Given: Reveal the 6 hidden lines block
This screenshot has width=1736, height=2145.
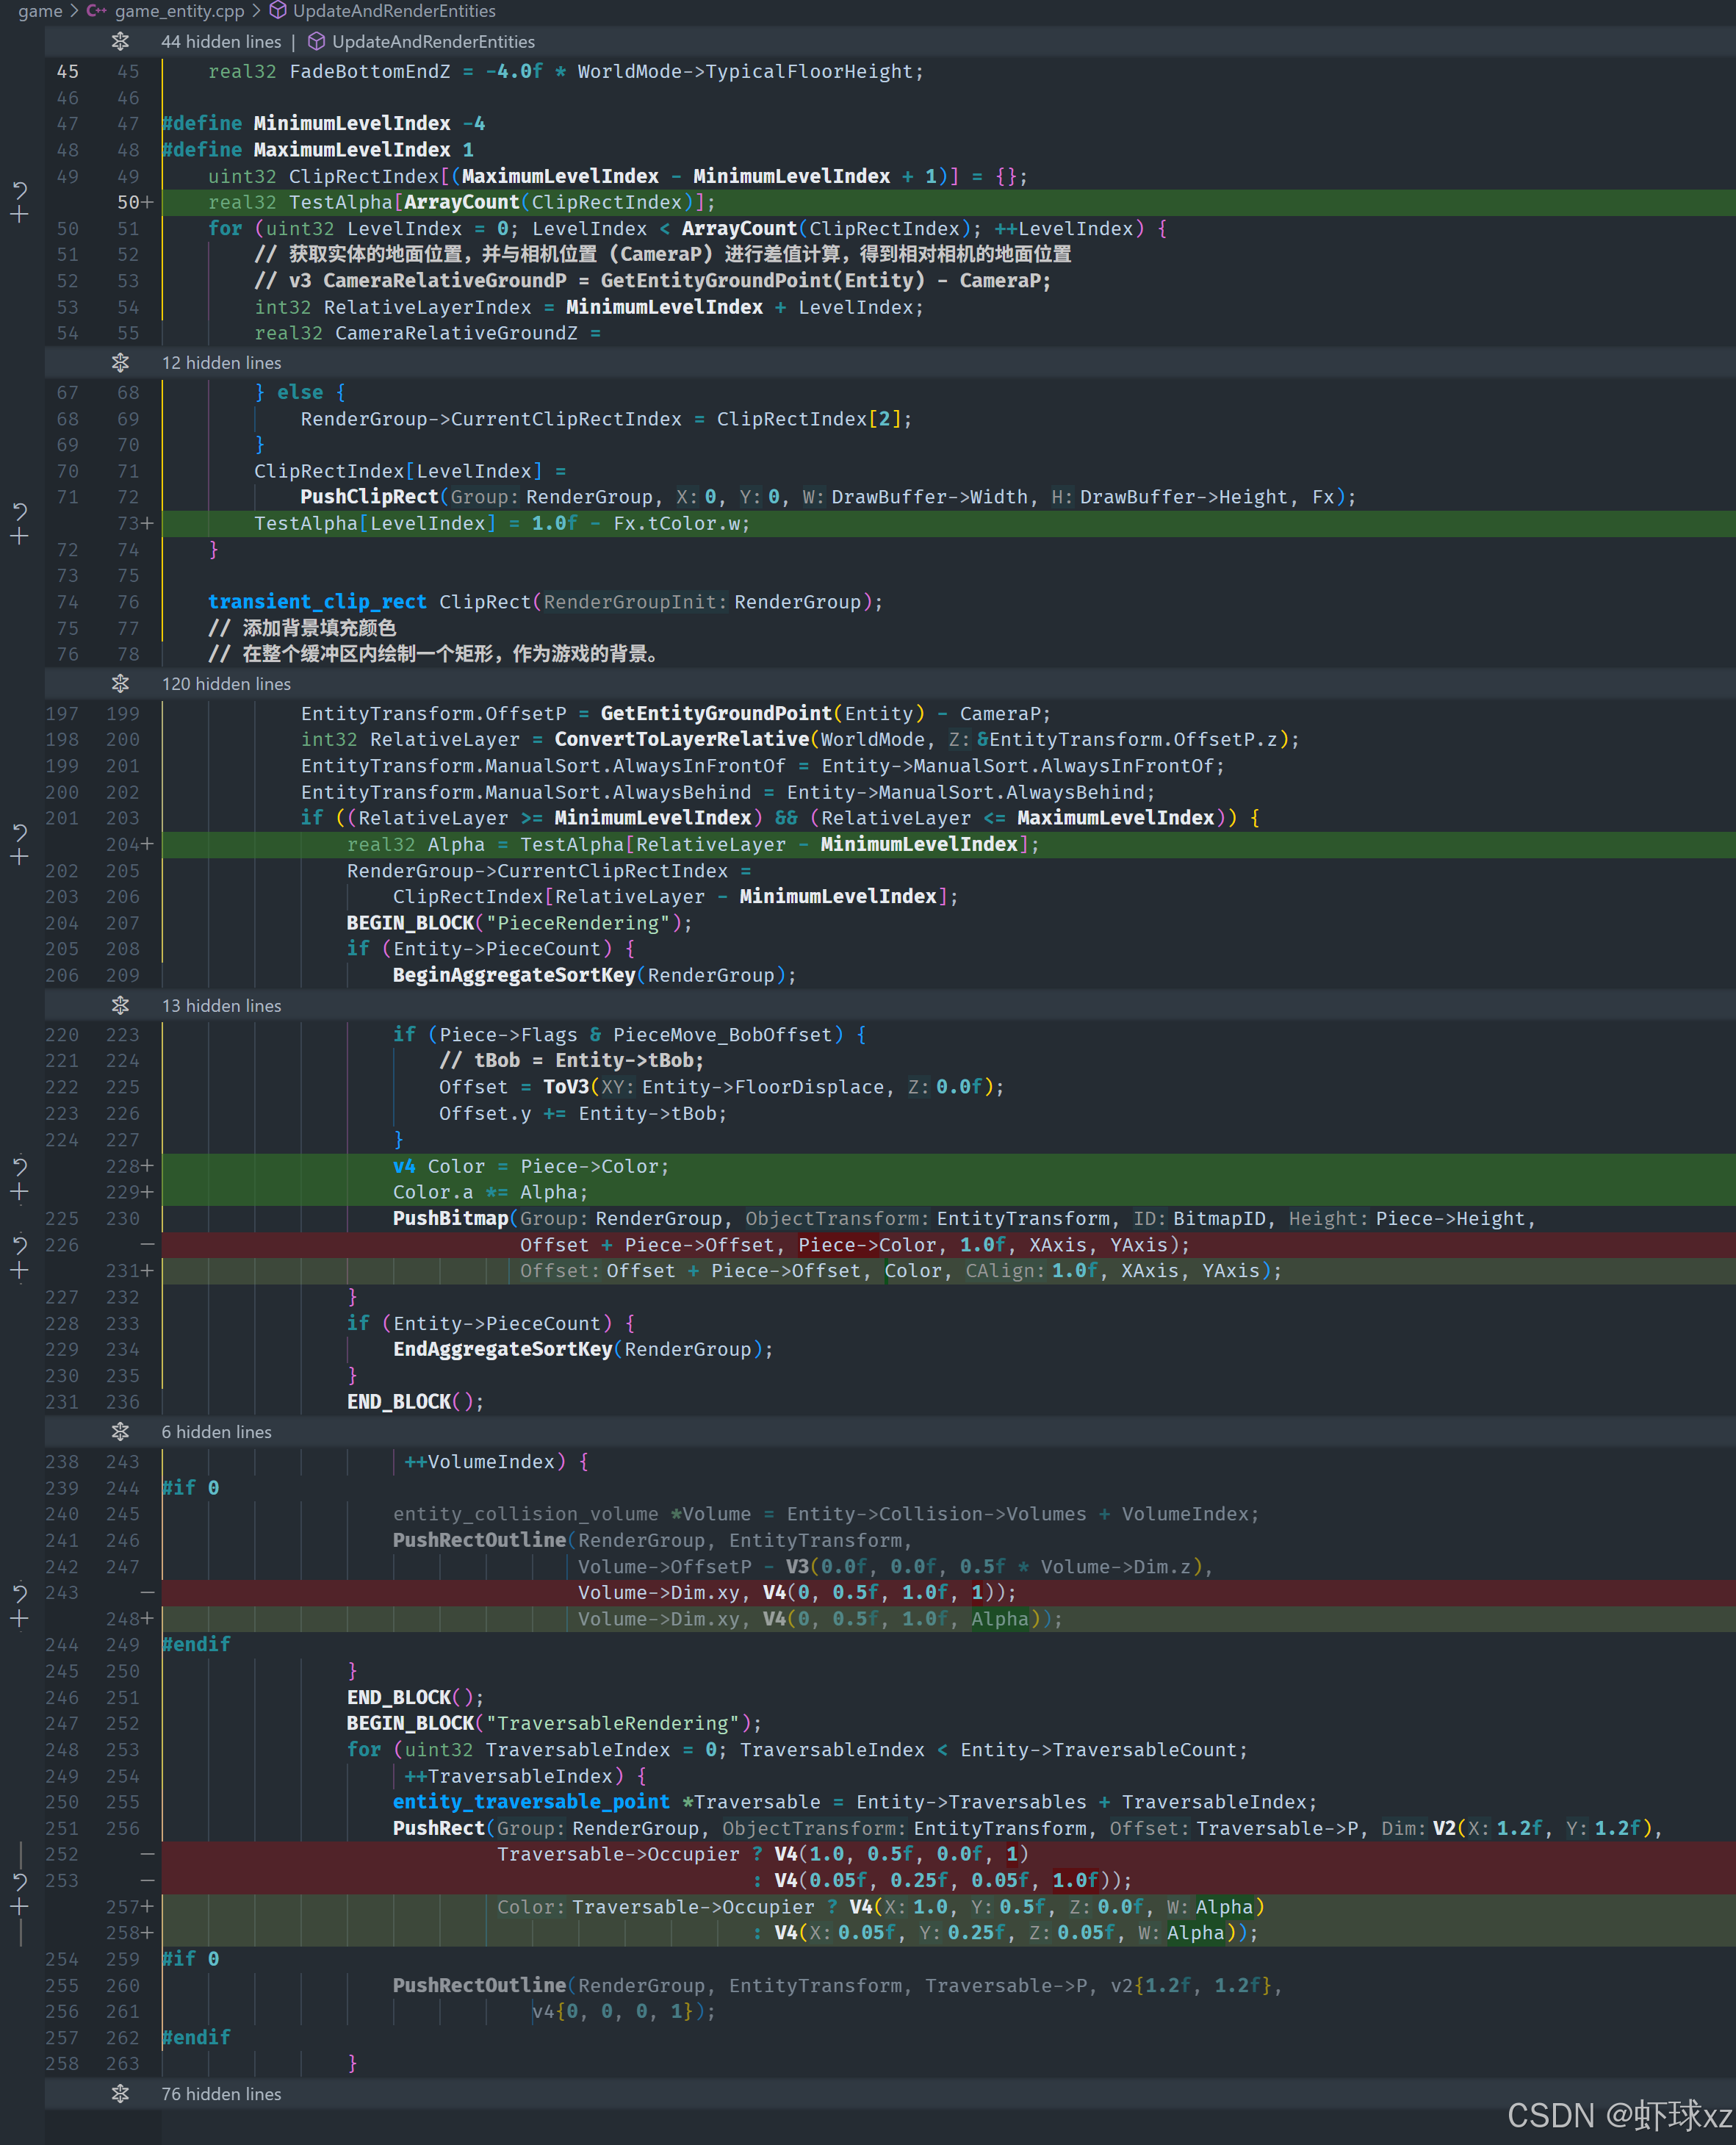Looking at the screenshot, I should click(x=120, y=1432).
